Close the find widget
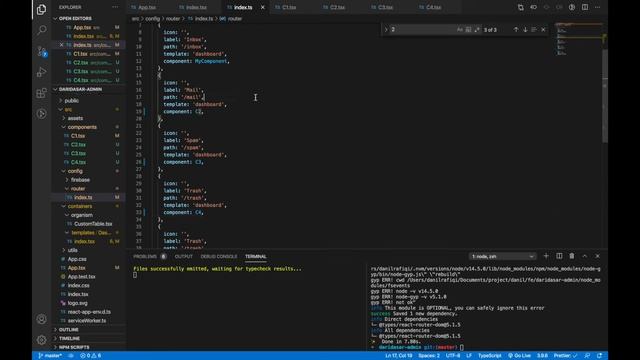Image resolution: width=640 pixels, height=360 pixels. 543,29
